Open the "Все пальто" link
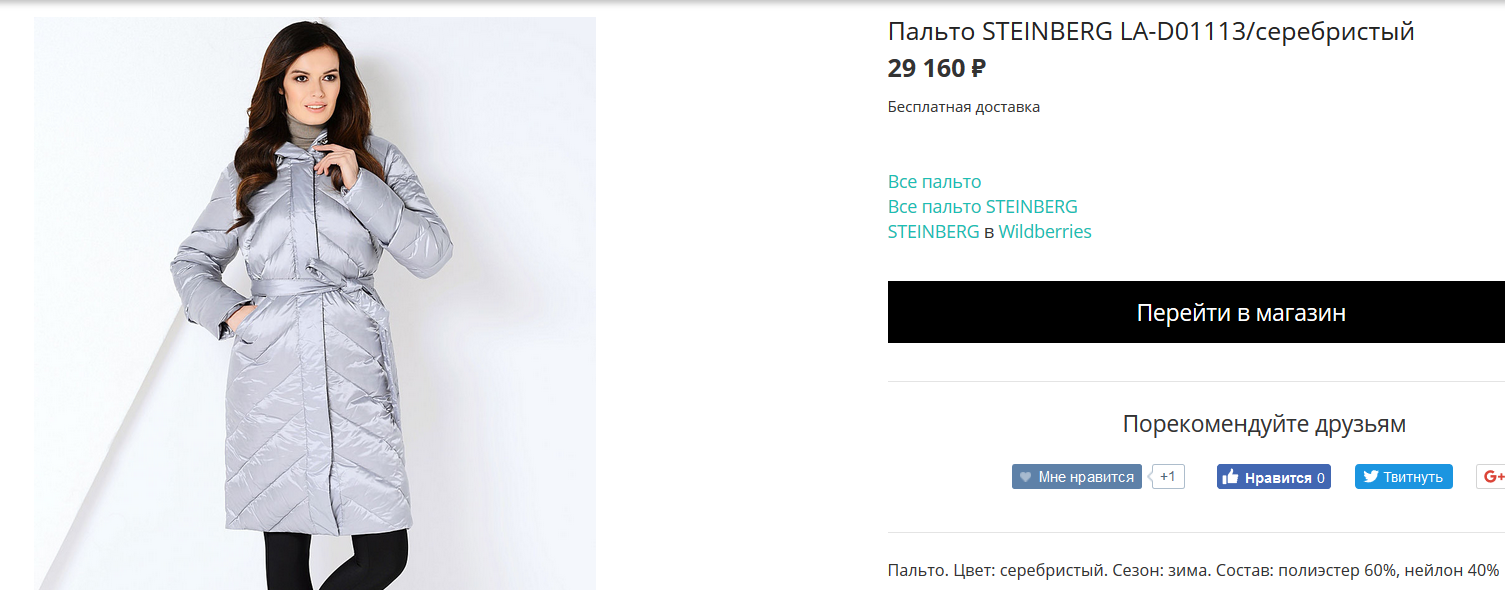Image resolution: width=1505 pixels, height=590 pixels. point(934,181)
